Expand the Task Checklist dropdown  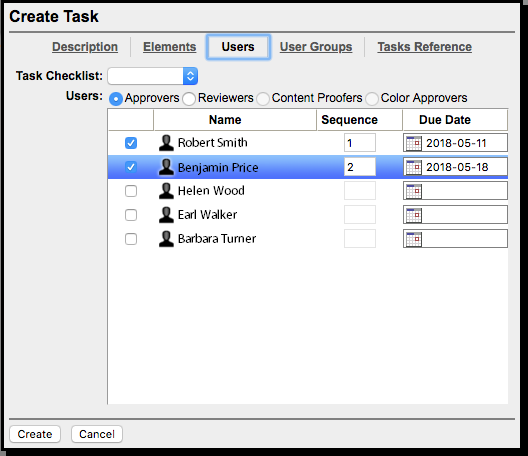153,76
